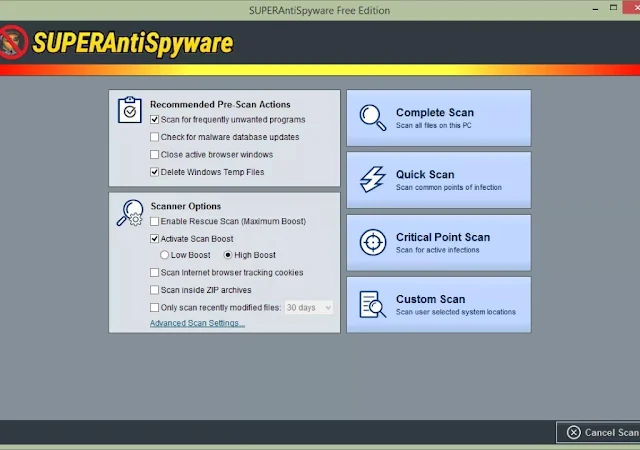Start the Quick Scan
Image resolution: width=640 pixels, height=450 pixels.
(439, 180)
